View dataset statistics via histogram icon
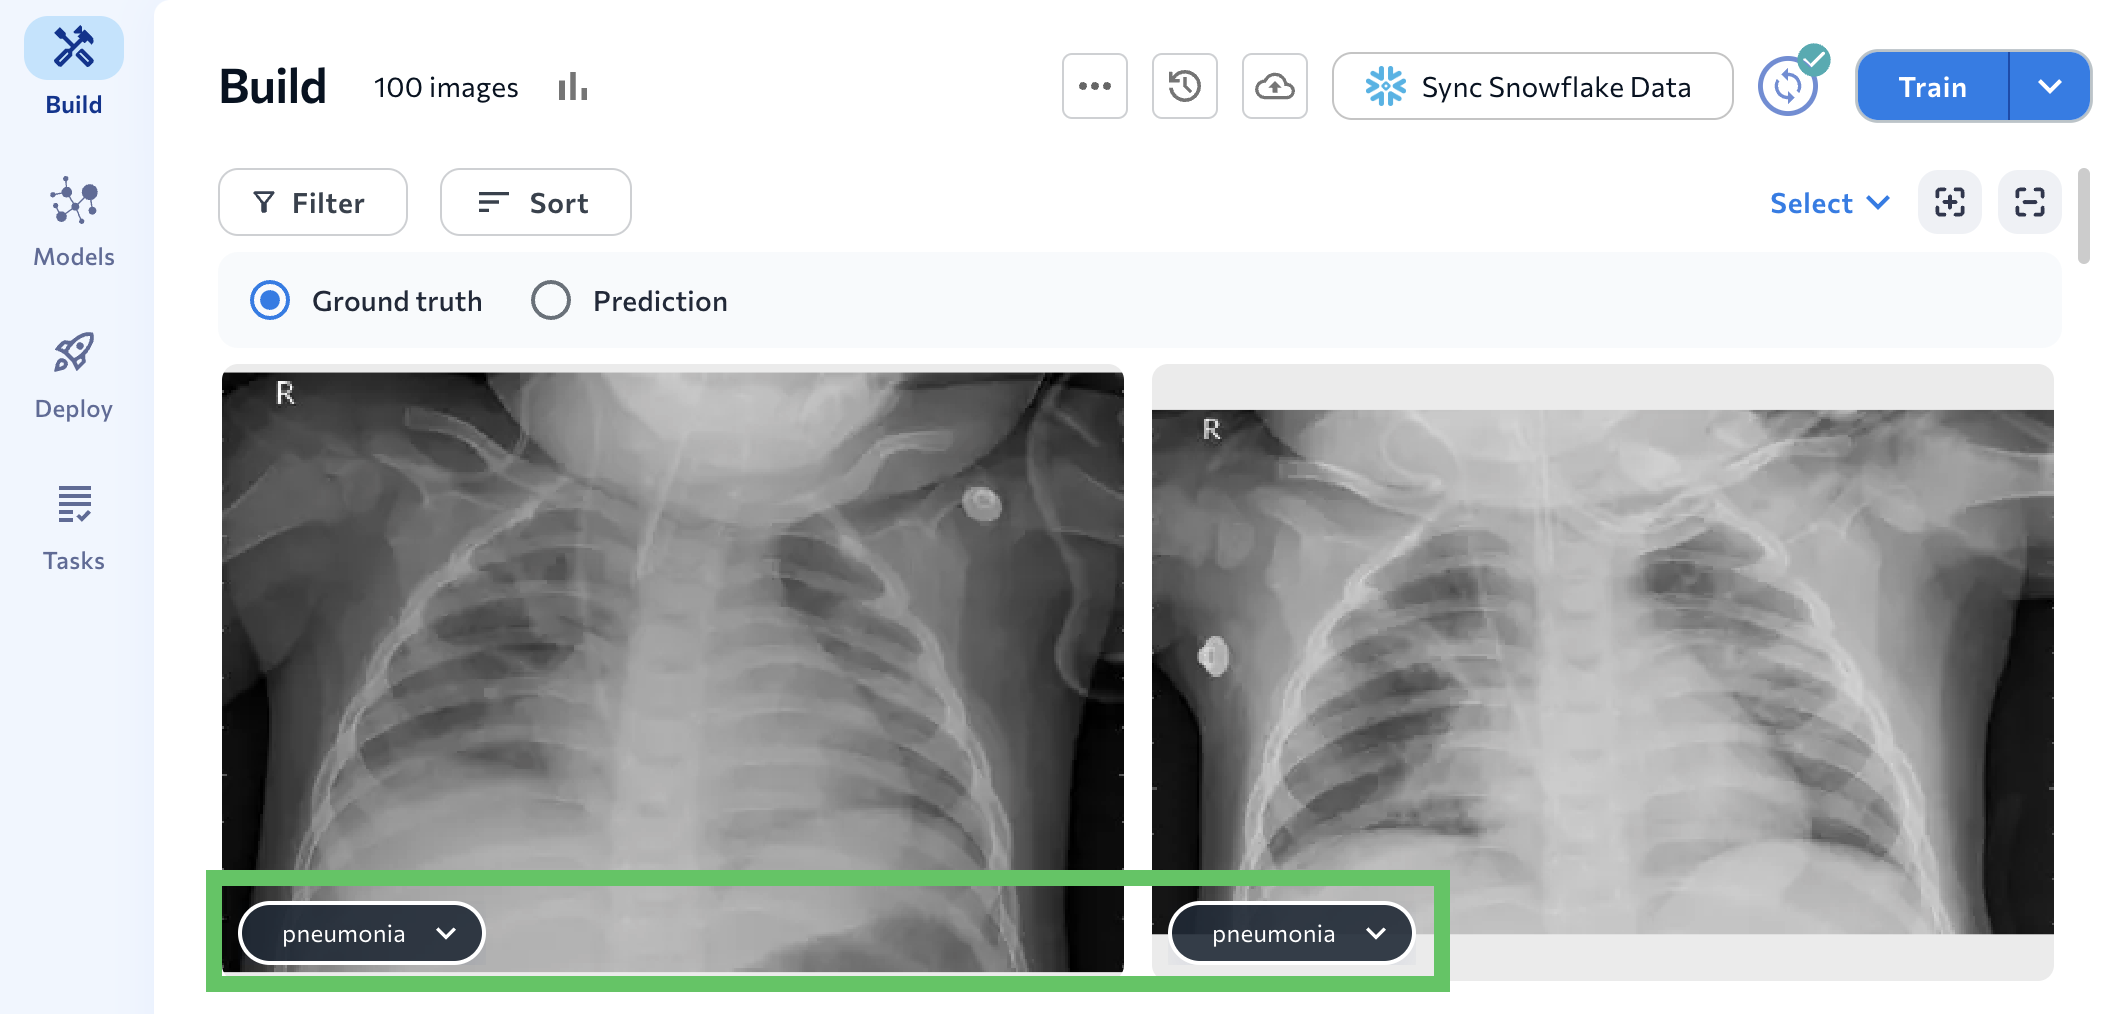This screenshot has height=1014, width=2118. (572, 87)
